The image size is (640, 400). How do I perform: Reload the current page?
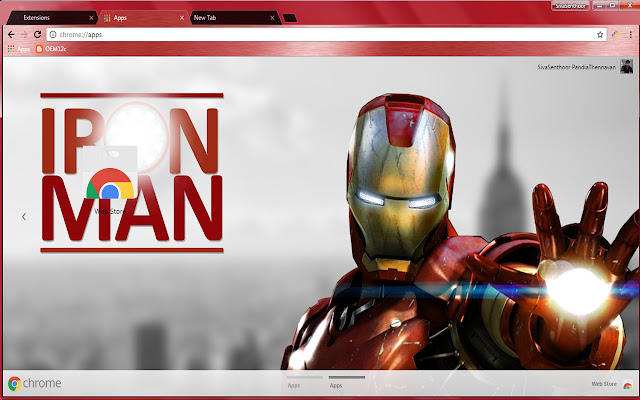(37, 35)
